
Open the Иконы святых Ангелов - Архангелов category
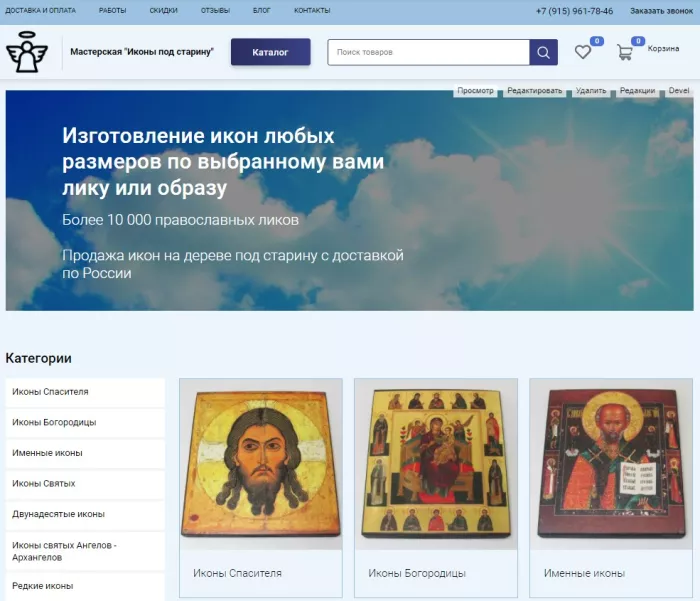(85, 551)
